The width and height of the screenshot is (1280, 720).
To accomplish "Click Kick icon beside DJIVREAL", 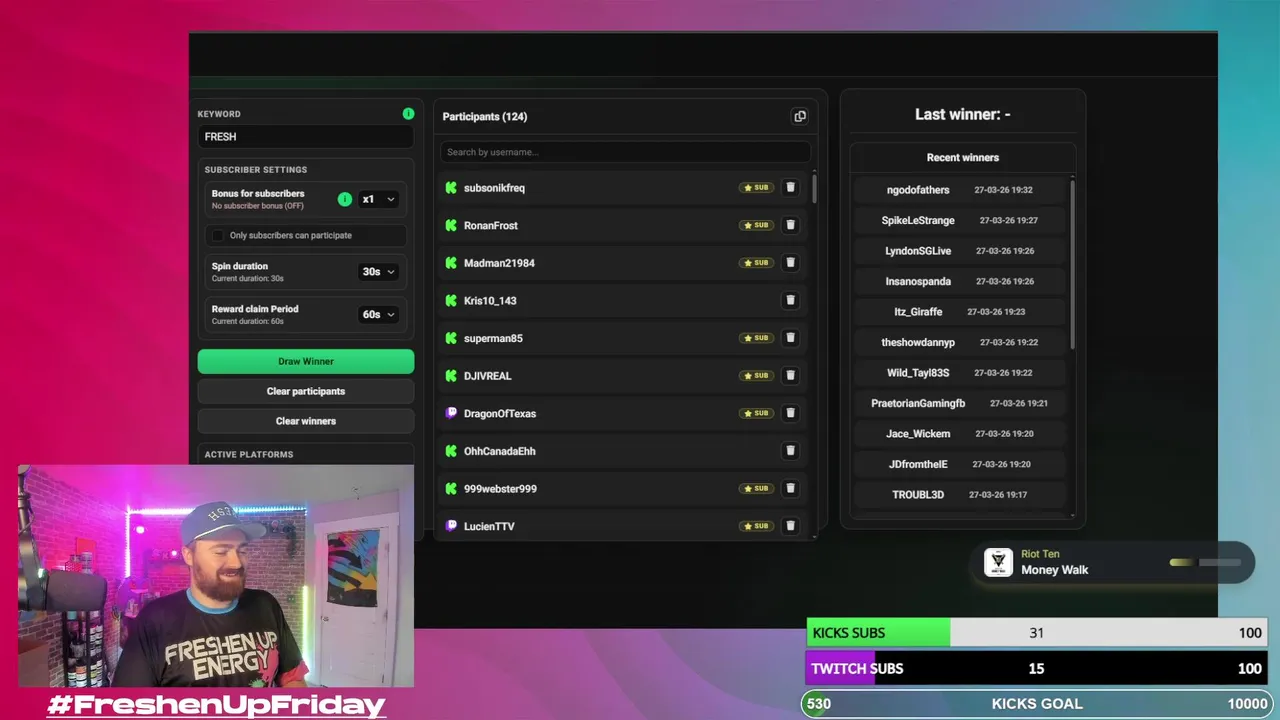I will point(451,376).
